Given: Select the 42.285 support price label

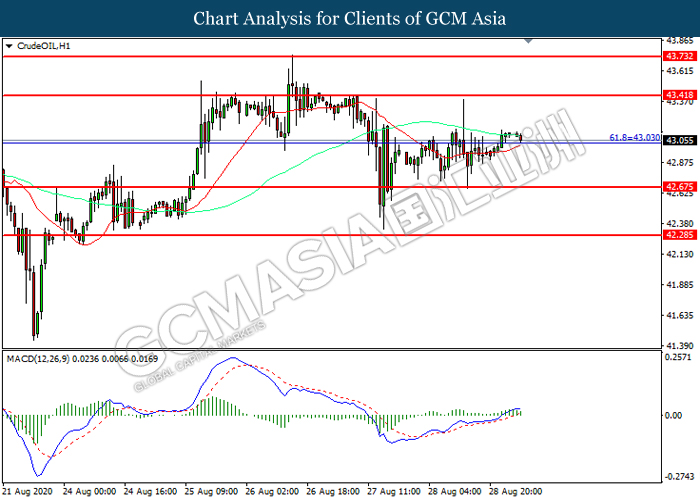Looking at the screenshot, I should (x=679, y=234).
